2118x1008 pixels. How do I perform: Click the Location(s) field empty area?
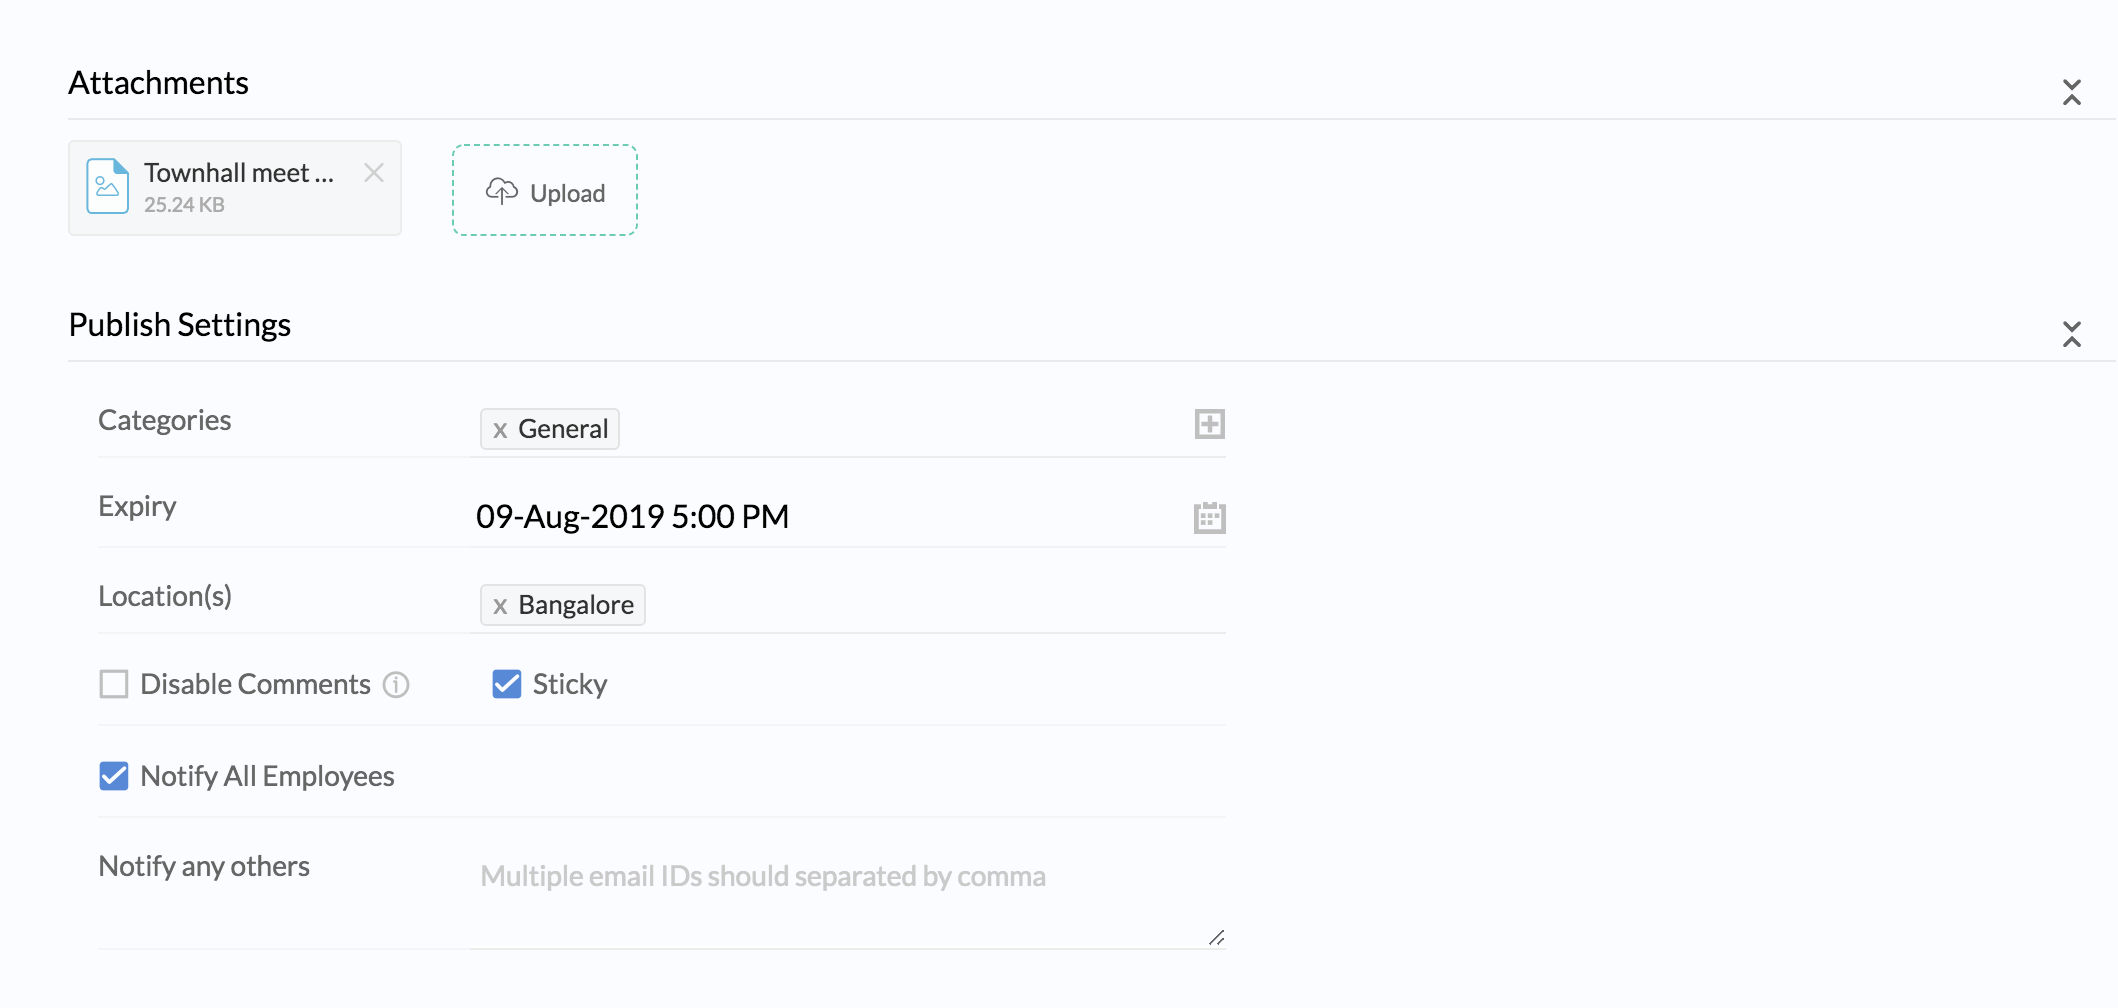pos(930,605)
